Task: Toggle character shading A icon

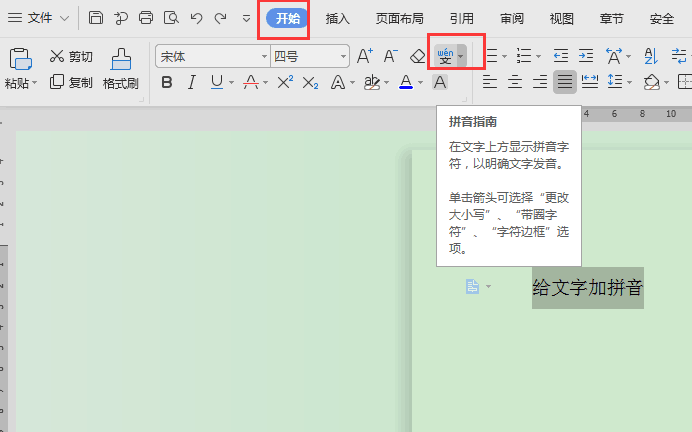Action: (440, 82)
